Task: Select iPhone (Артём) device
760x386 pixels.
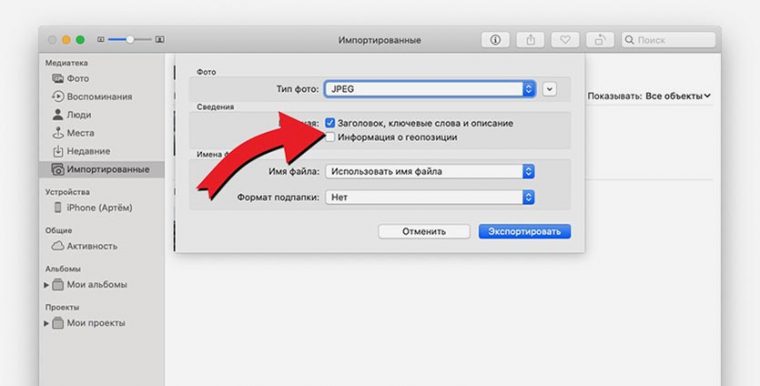Action: coord(93,208)
